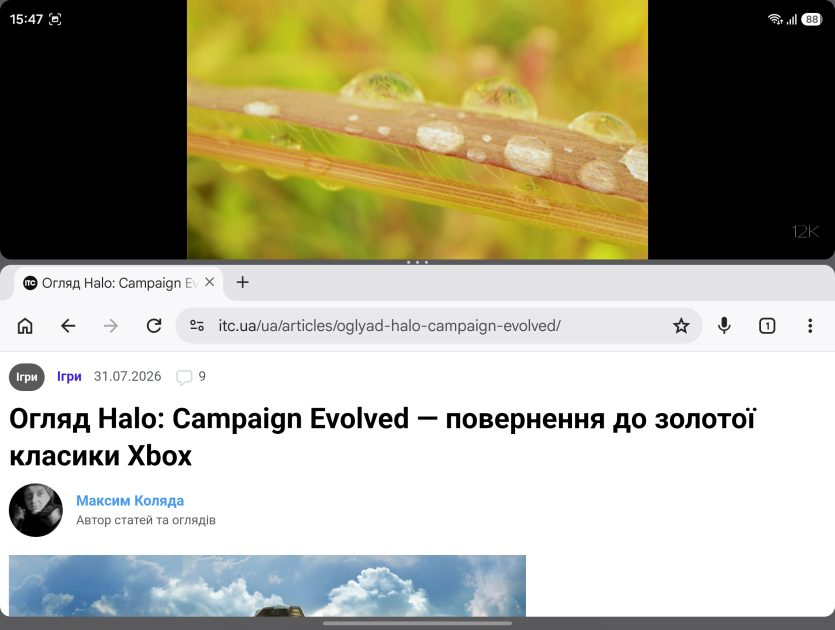Reload the itc.ua page
This screenshot has width=835, height=630.
click(154, 326)
